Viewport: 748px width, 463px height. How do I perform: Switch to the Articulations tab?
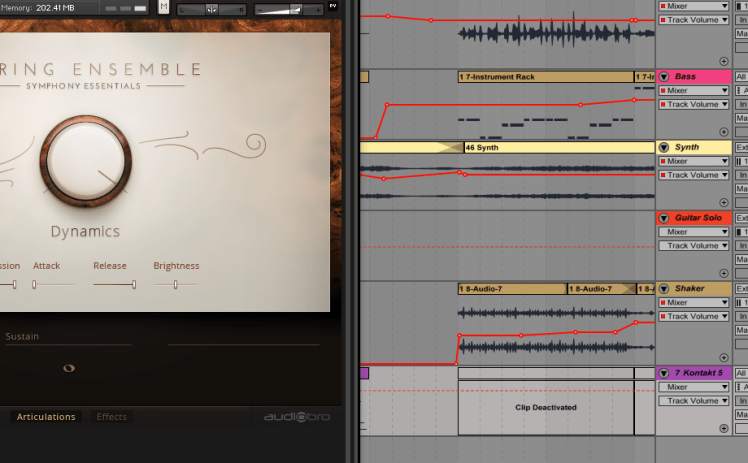46,417
